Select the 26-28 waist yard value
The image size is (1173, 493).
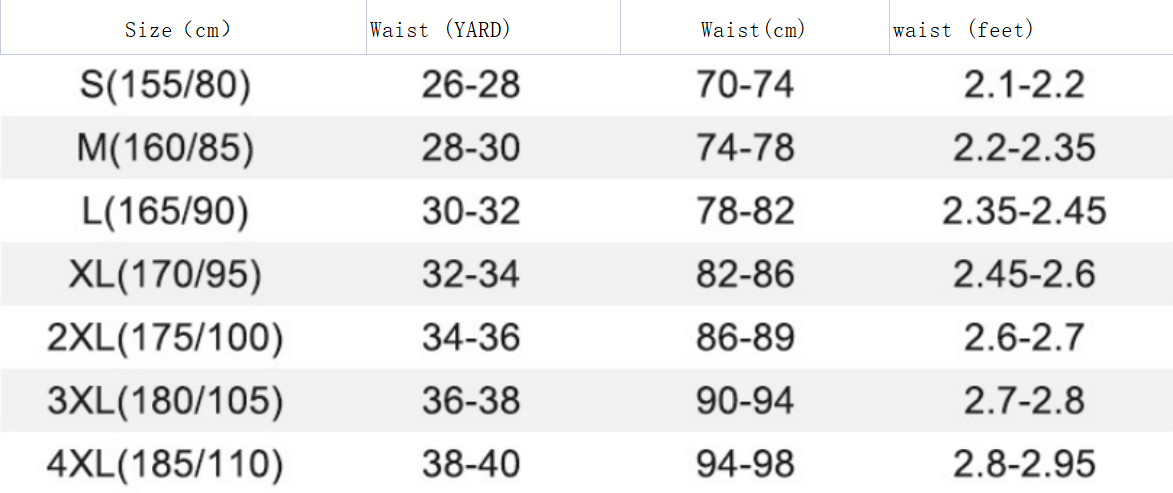471,85
